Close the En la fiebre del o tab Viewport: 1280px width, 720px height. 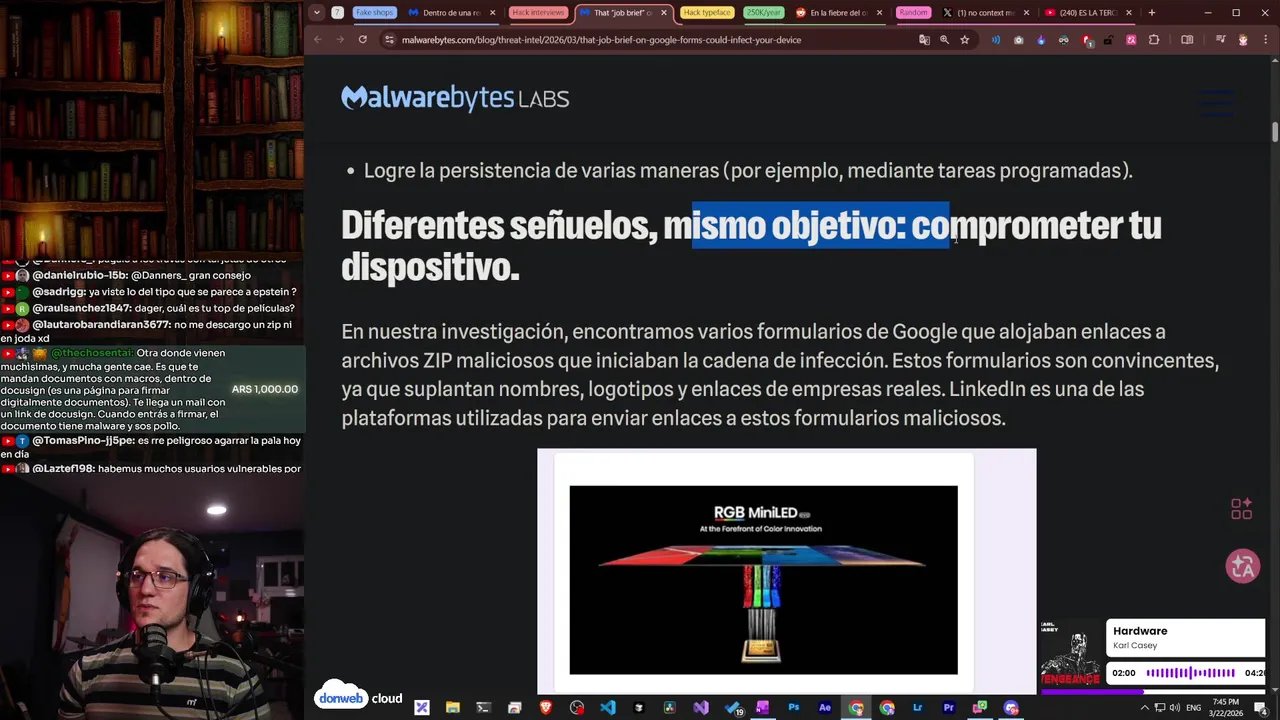879,13
